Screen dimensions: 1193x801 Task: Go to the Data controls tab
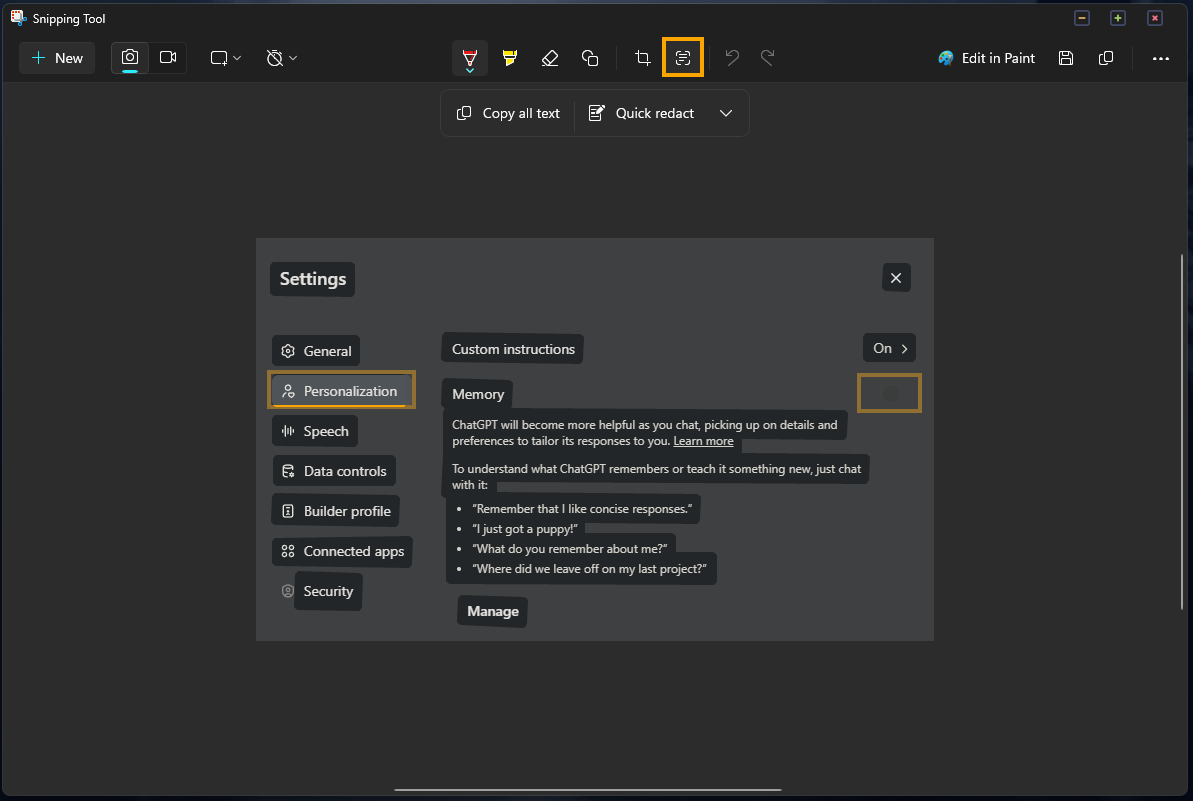tap(334, 471)
